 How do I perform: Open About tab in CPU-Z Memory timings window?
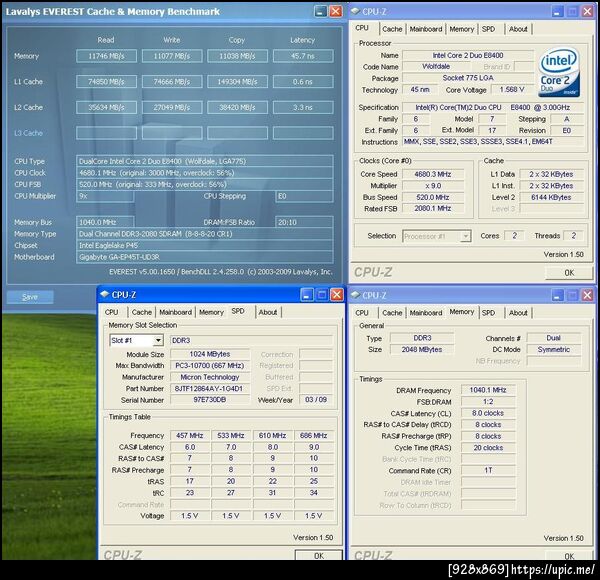(518, 313)
